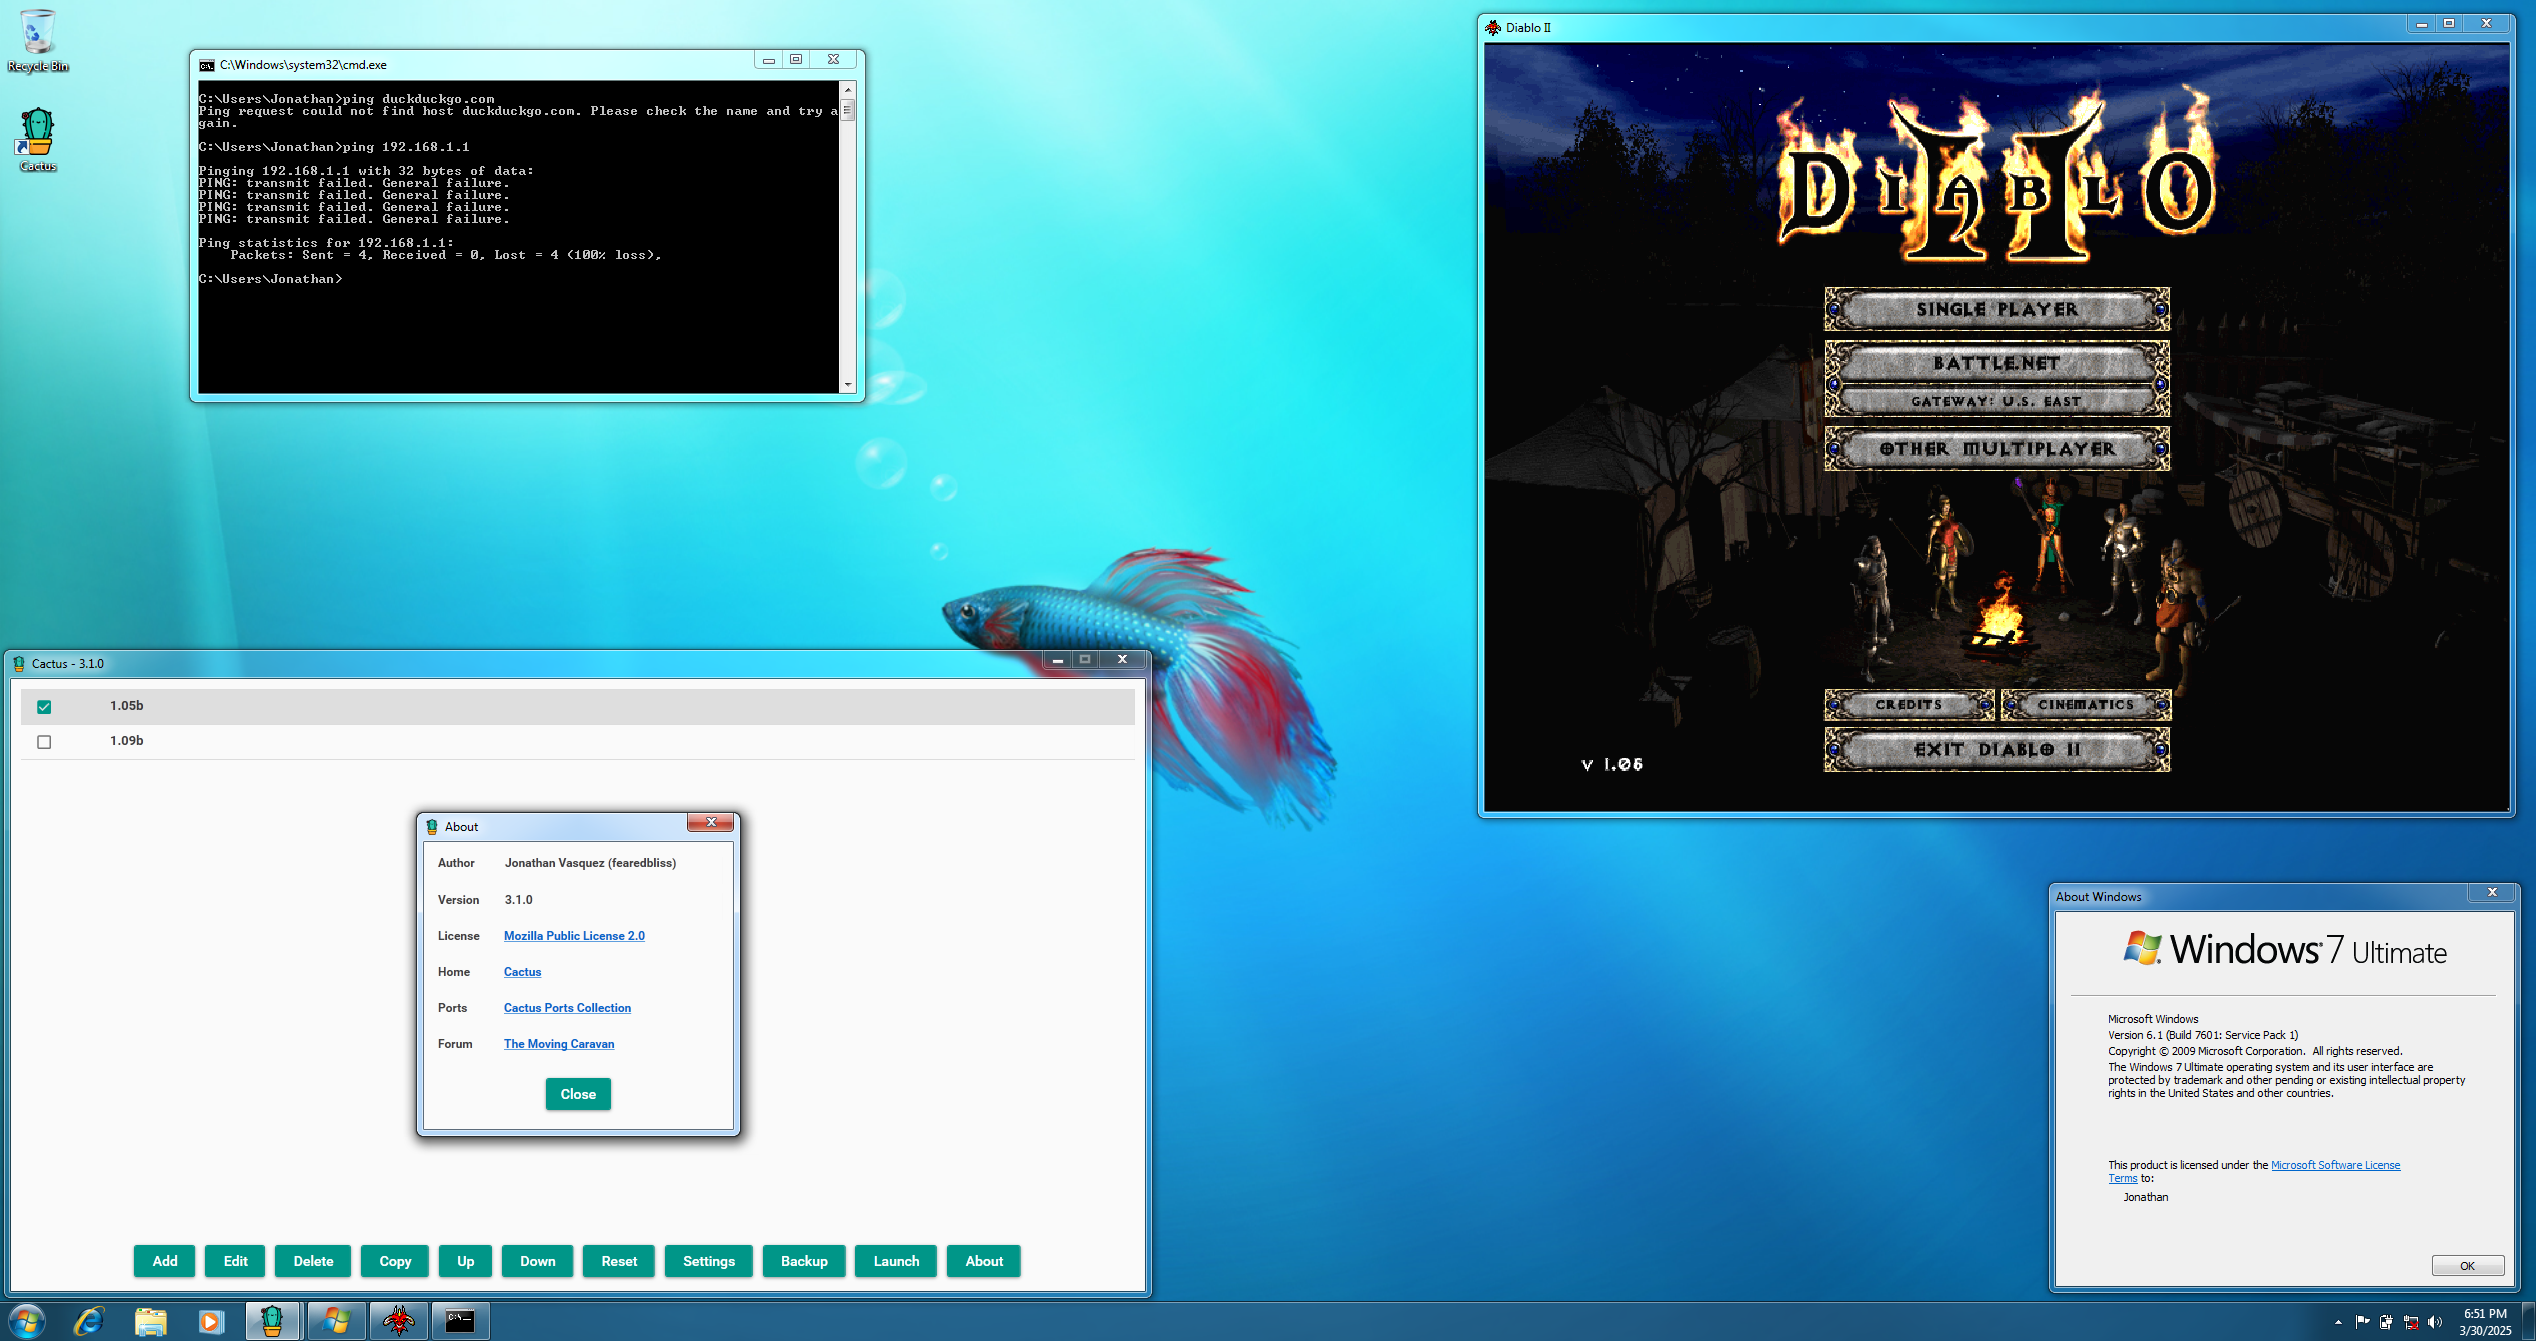
Task: Click the Copy button in Cactus
Action: point(395,1261)
